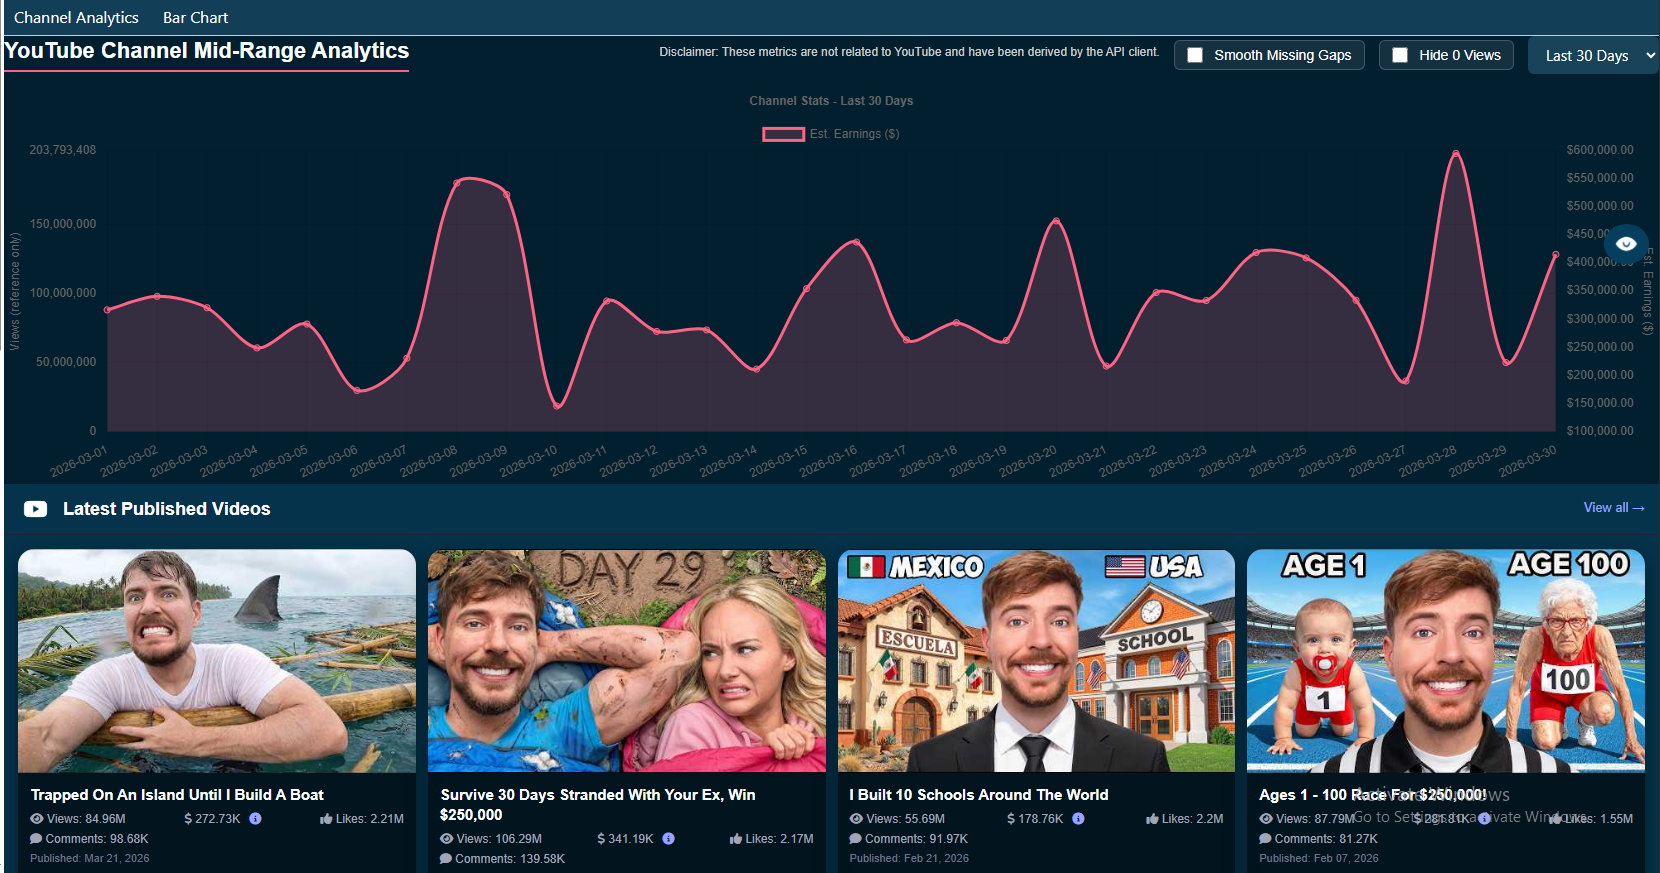Select the final chart point above 2026-03-30
The width and height of the screenshot is (1660, 873).
click(x=1555, y=255)
